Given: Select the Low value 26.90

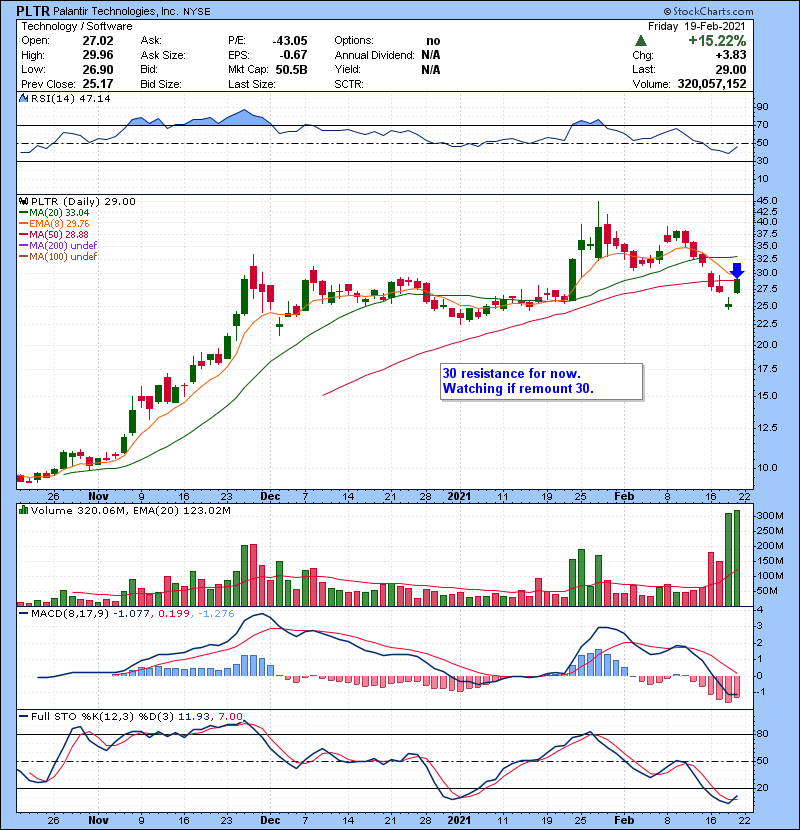Looking at the screenshot, I should click(98, 69).
